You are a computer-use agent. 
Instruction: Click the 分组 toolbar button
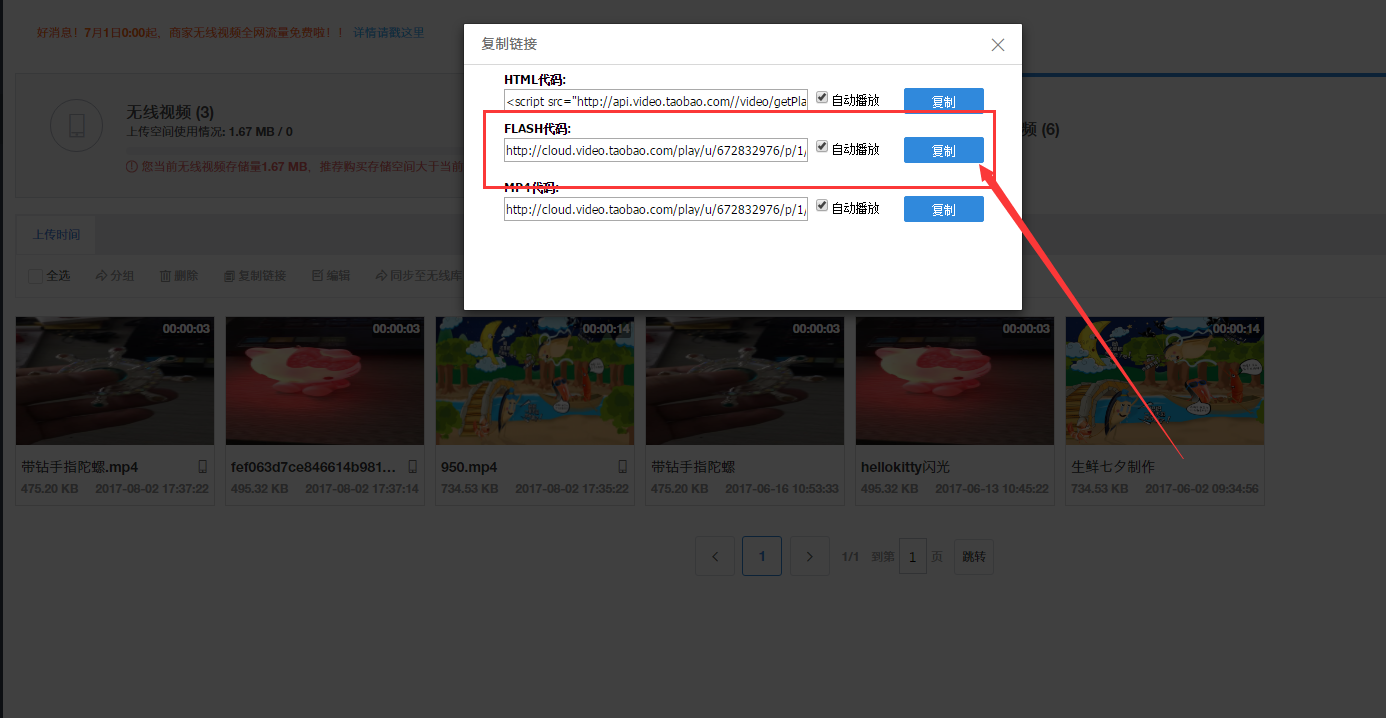point(115,276)
